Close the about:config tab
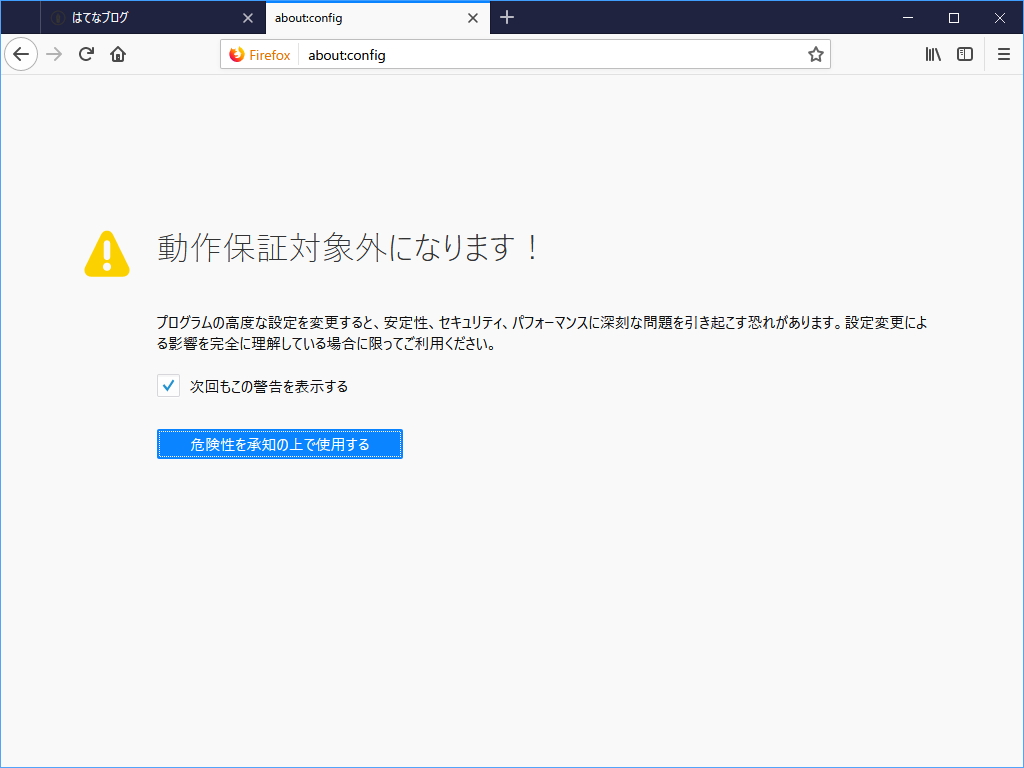The width and height of the screenshot is (1024, 768). 473,17
